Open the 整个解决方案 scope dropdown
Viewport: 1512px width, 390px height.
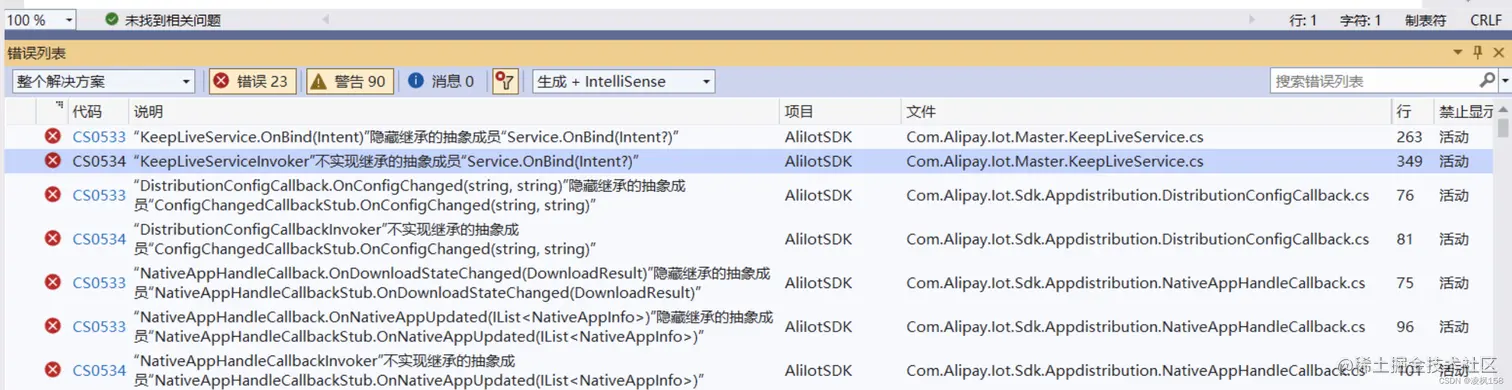[x=103, y=81]
